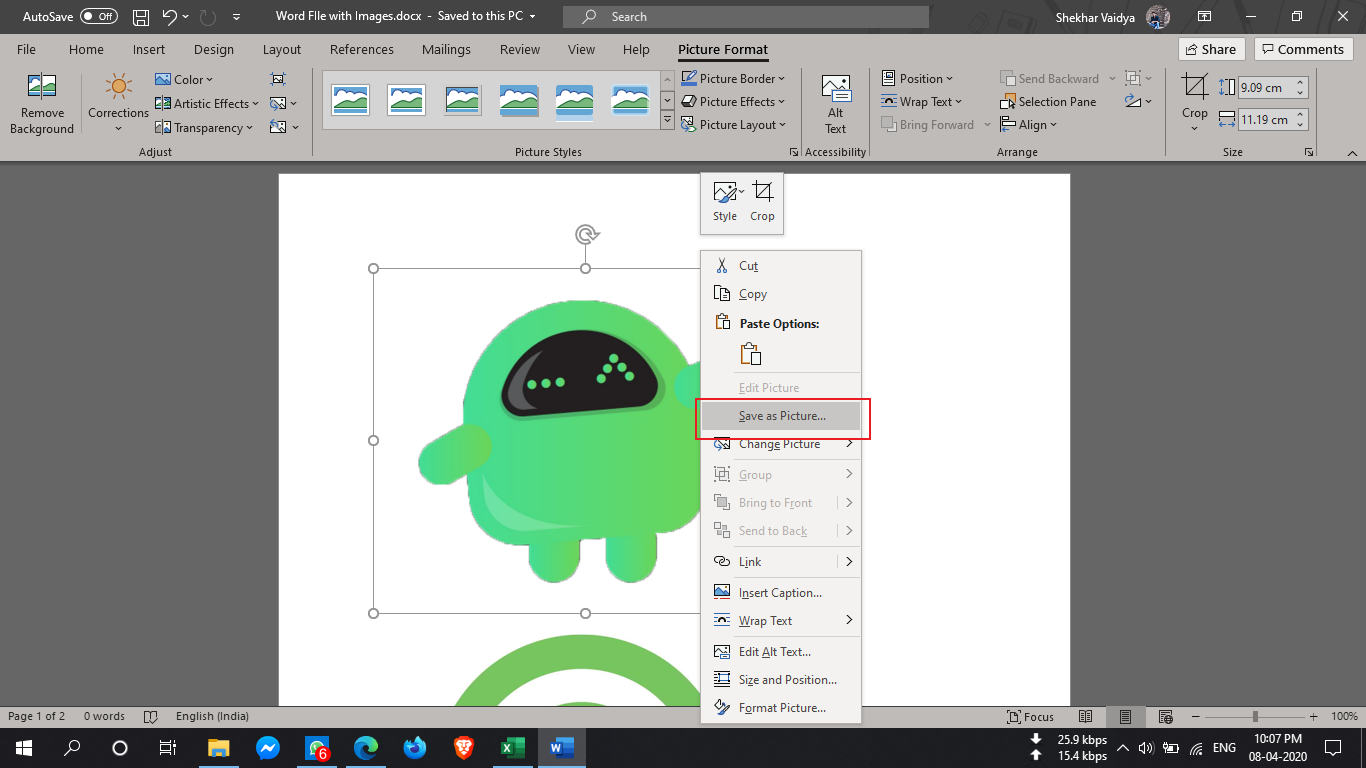Open the Corrections tool
Screen dimensions: 1366x768
tap(118, 104)
